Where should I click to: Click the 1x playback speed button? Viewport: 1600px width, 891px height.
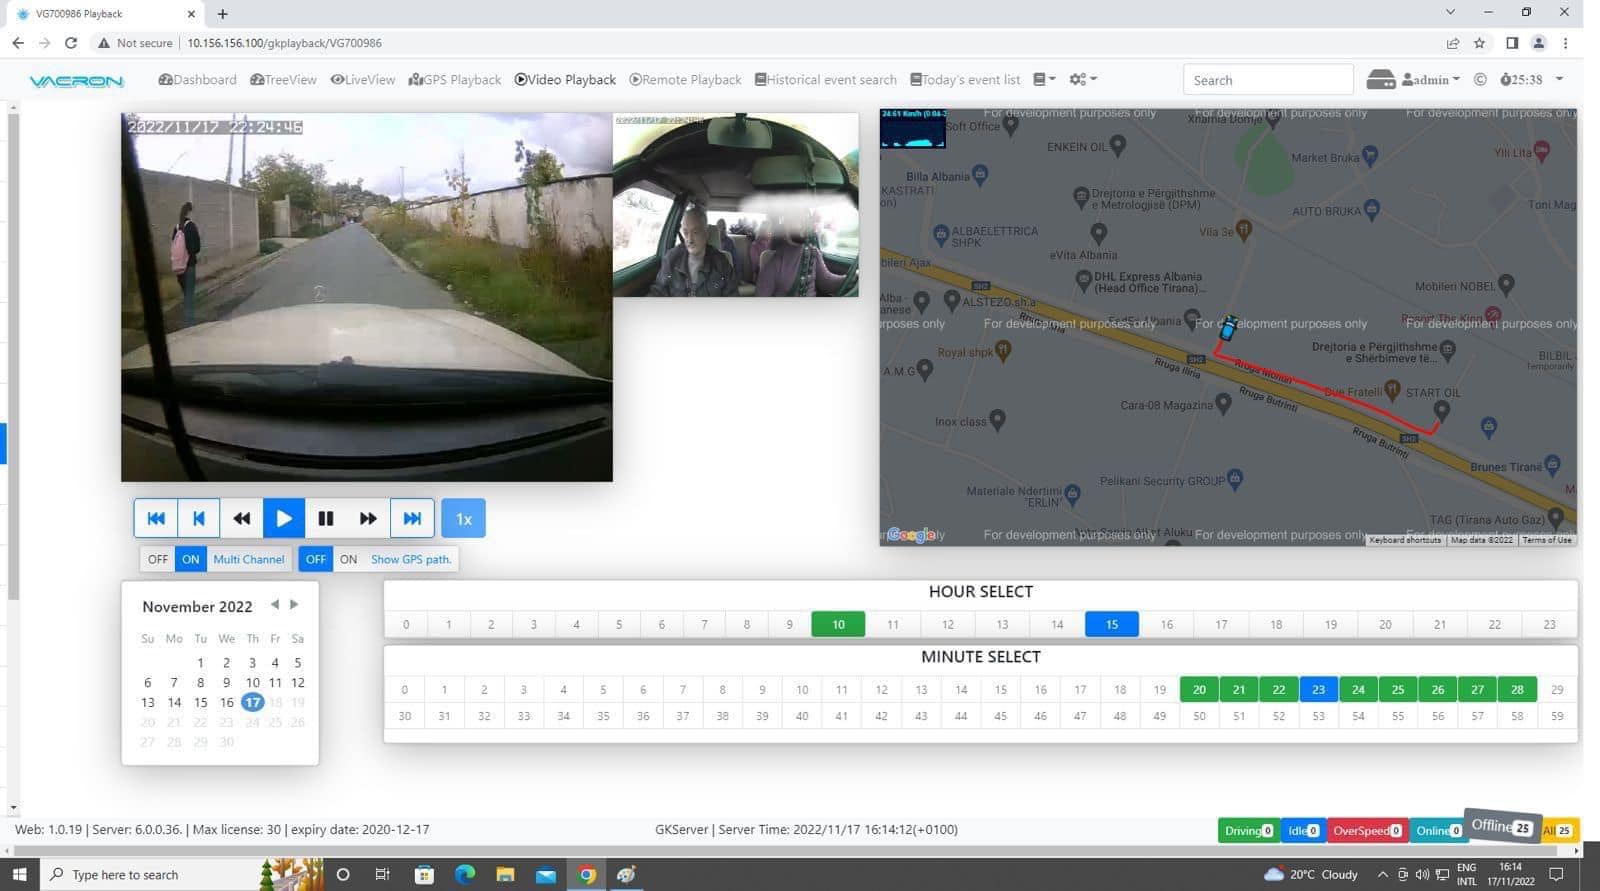tap(463, 518)
